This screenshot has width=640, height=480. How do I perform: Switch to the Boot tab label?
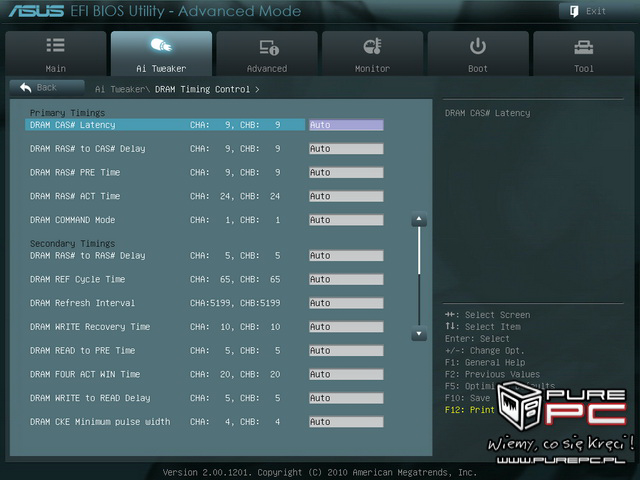coord(478,69)
